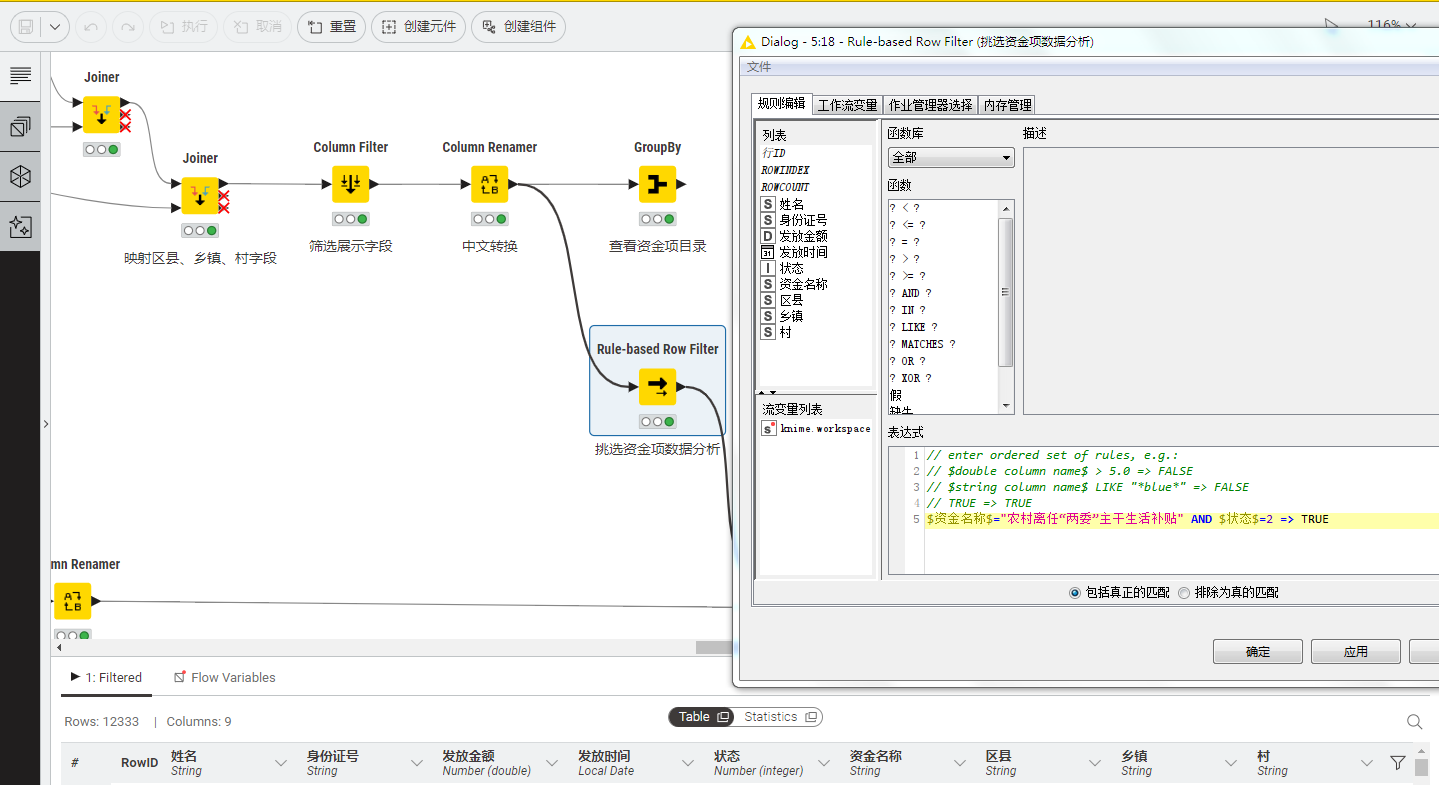Open the Rule-based Row Filter node
Viewport: 1439px width, 785px height.
tap(657, 386)
